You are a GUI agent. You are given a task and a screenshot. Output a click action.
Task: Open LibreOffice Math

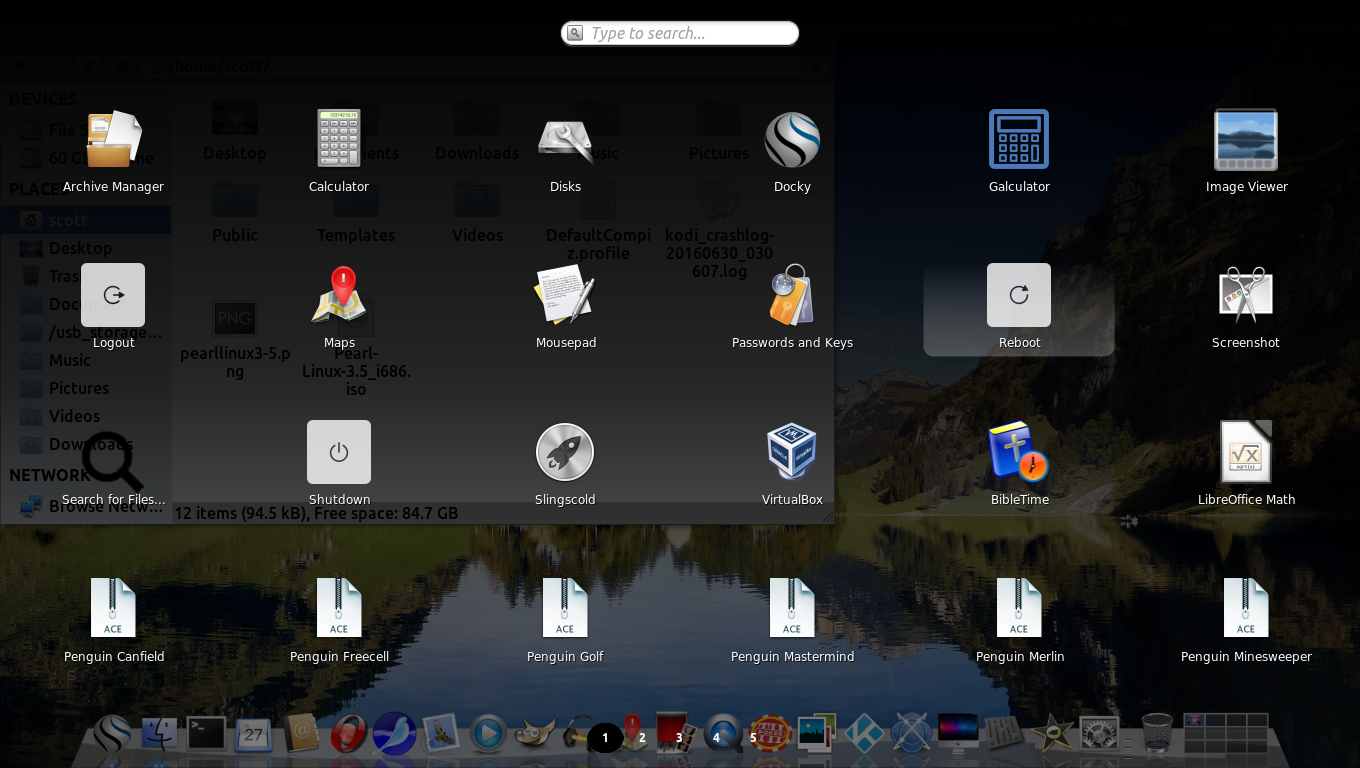tap(1246, 452)
